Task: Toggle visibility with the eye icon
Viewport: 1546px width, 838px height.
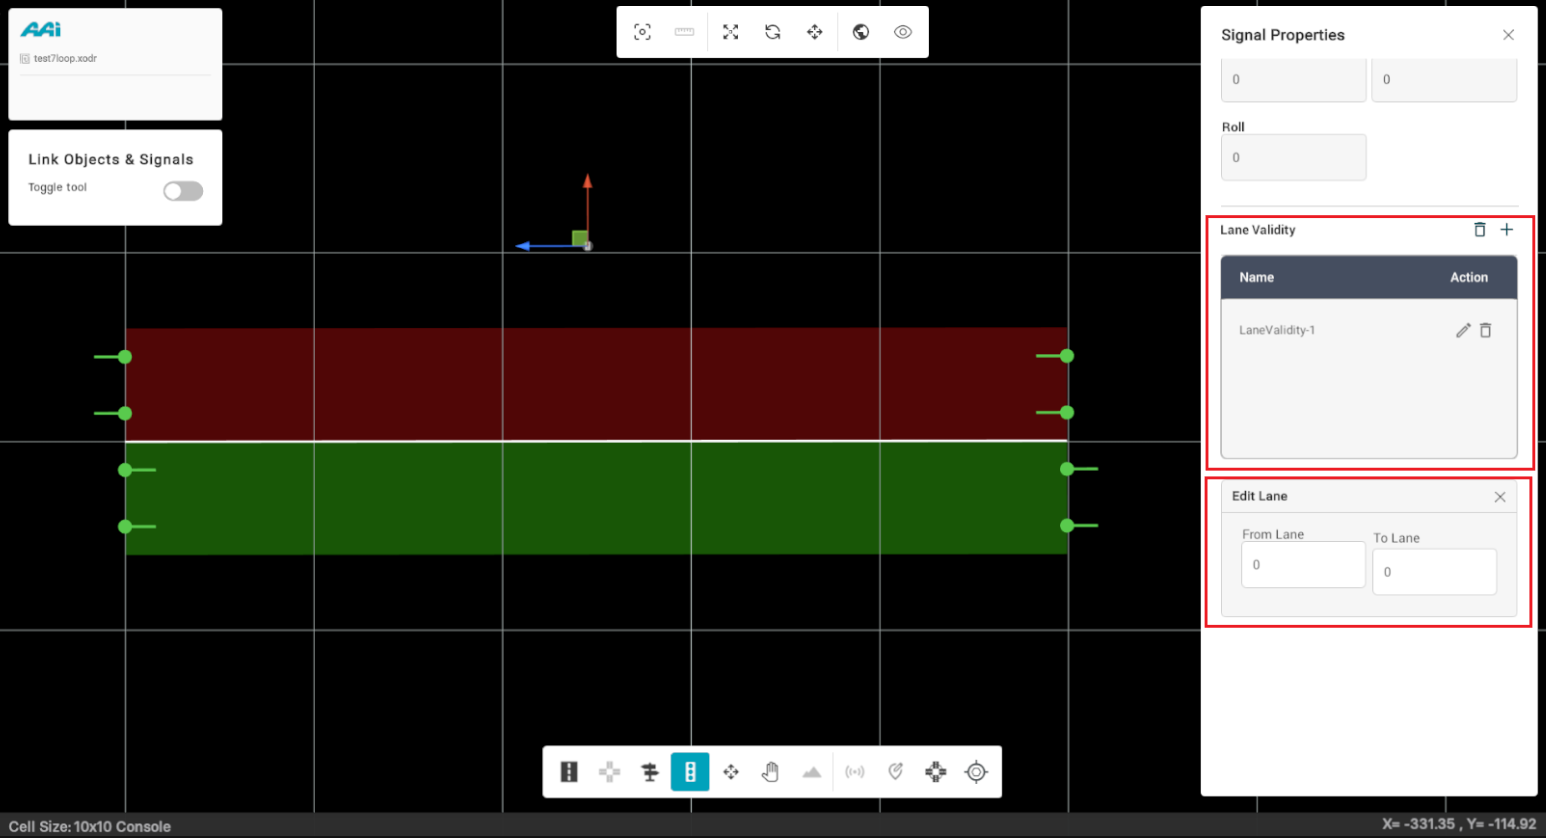Action: click(903, 32)
